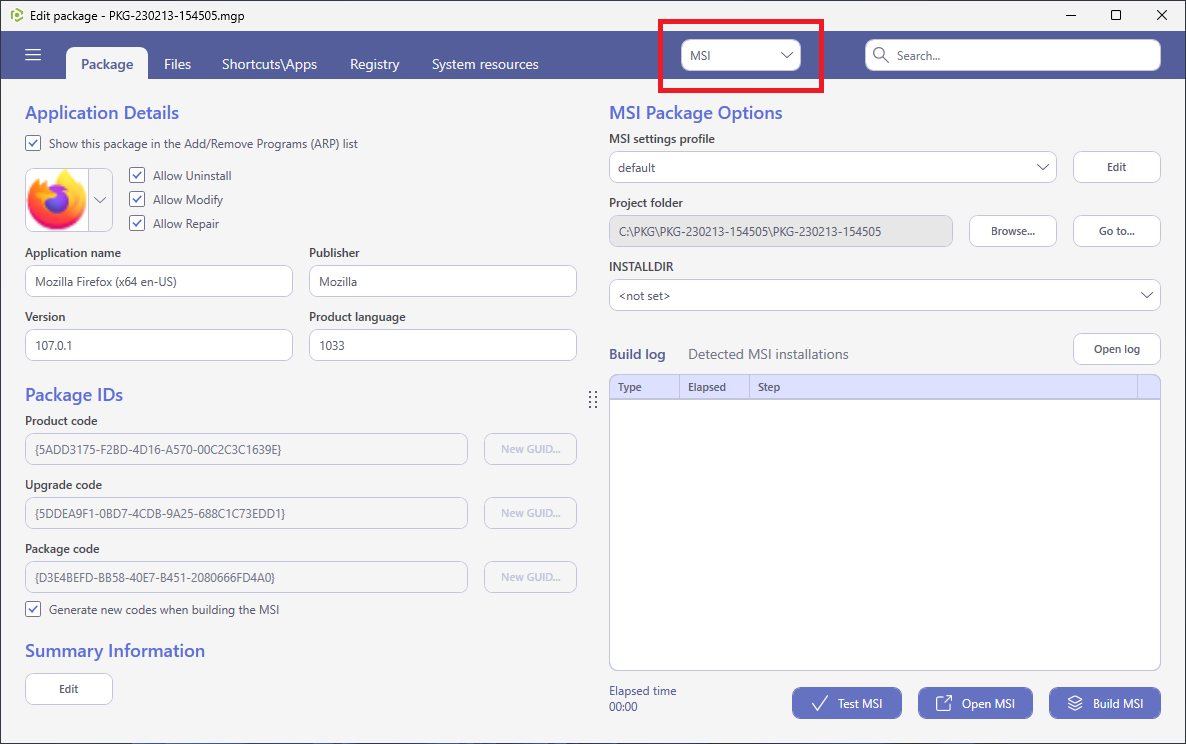
Task: Click the Build MSI button
Action: tap(1105, 703)
